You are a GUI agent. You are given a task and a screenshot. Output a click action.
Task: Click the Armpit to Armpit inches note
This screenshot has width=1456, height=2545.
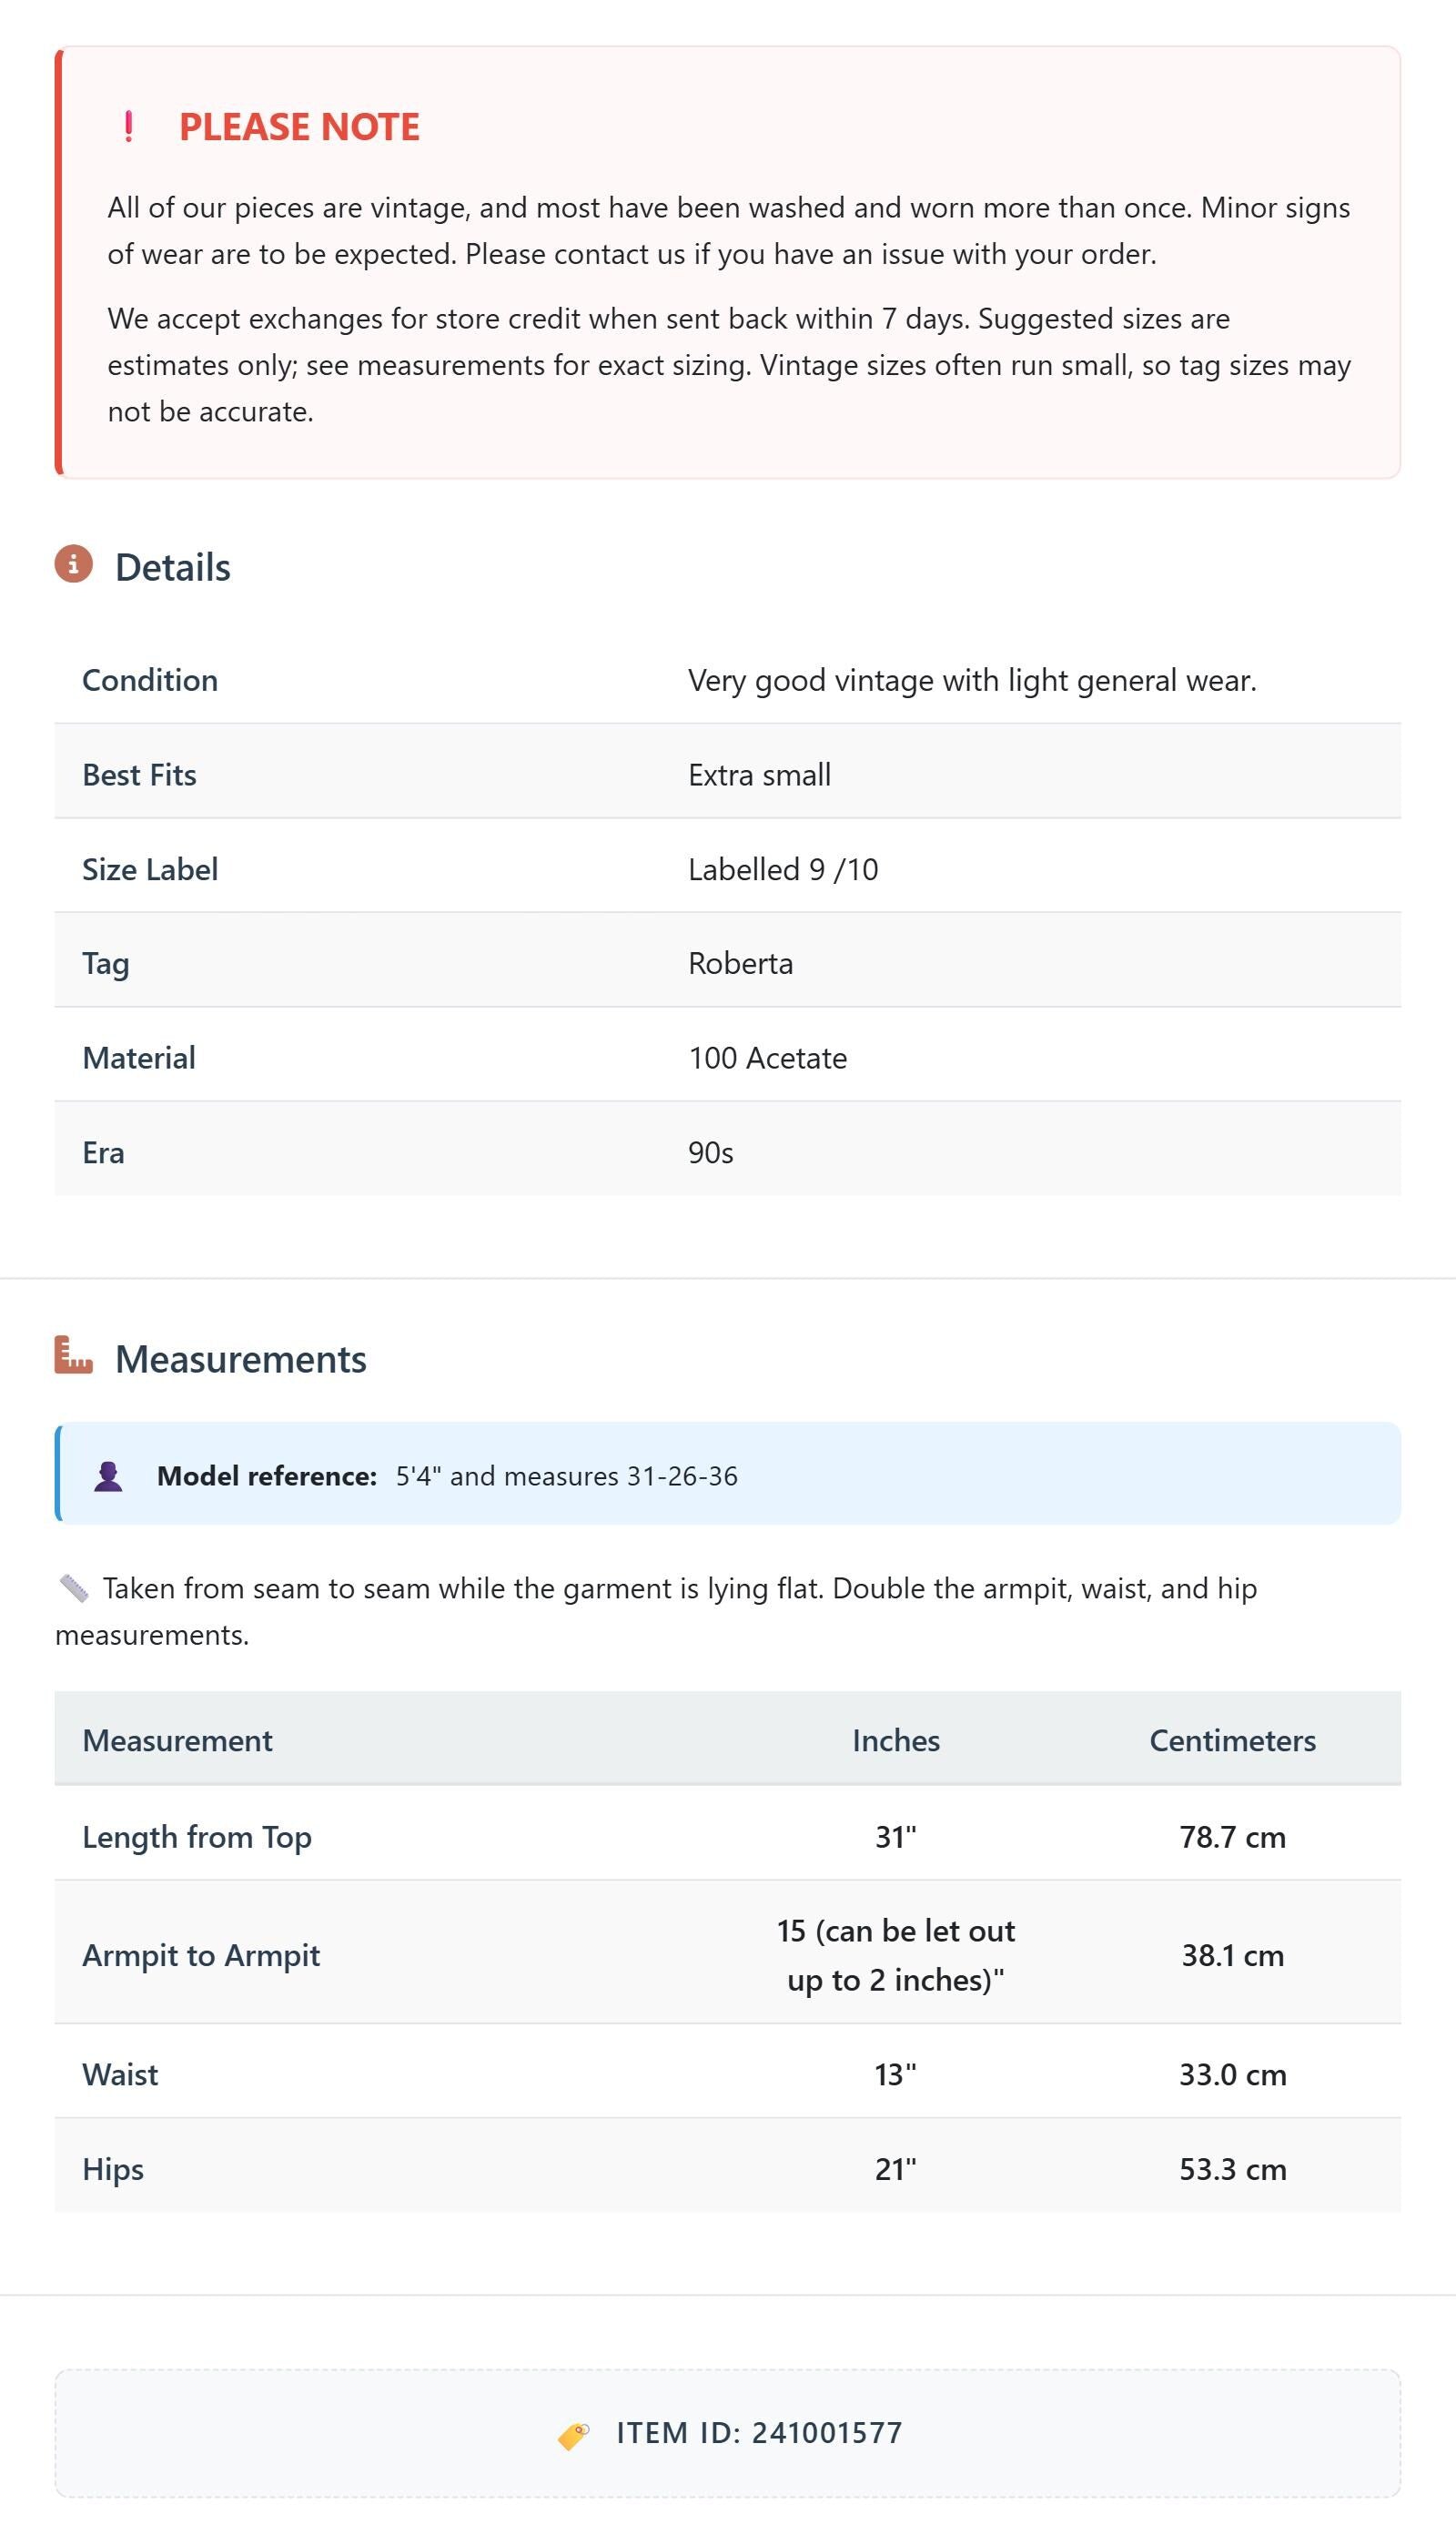click(895, 1955)
